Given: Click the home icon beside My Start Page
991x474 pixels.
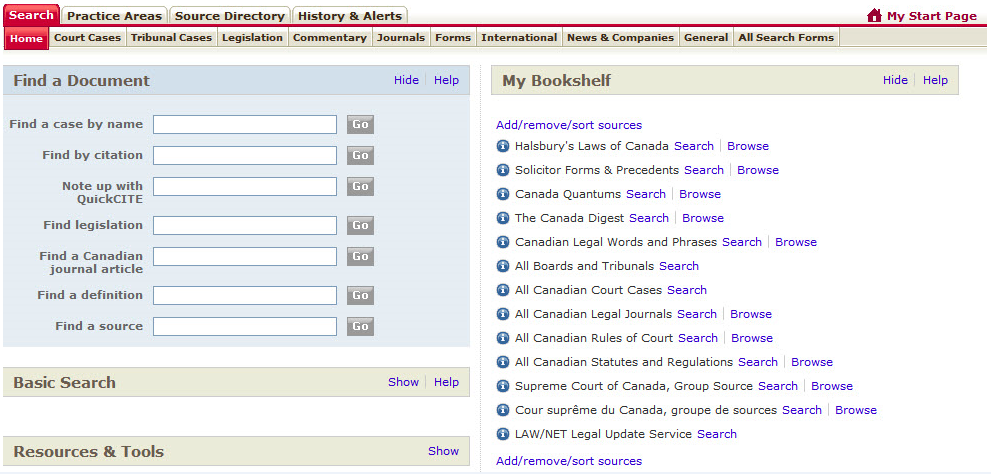Looking at the screenshot, I should (x=874, y=16).
